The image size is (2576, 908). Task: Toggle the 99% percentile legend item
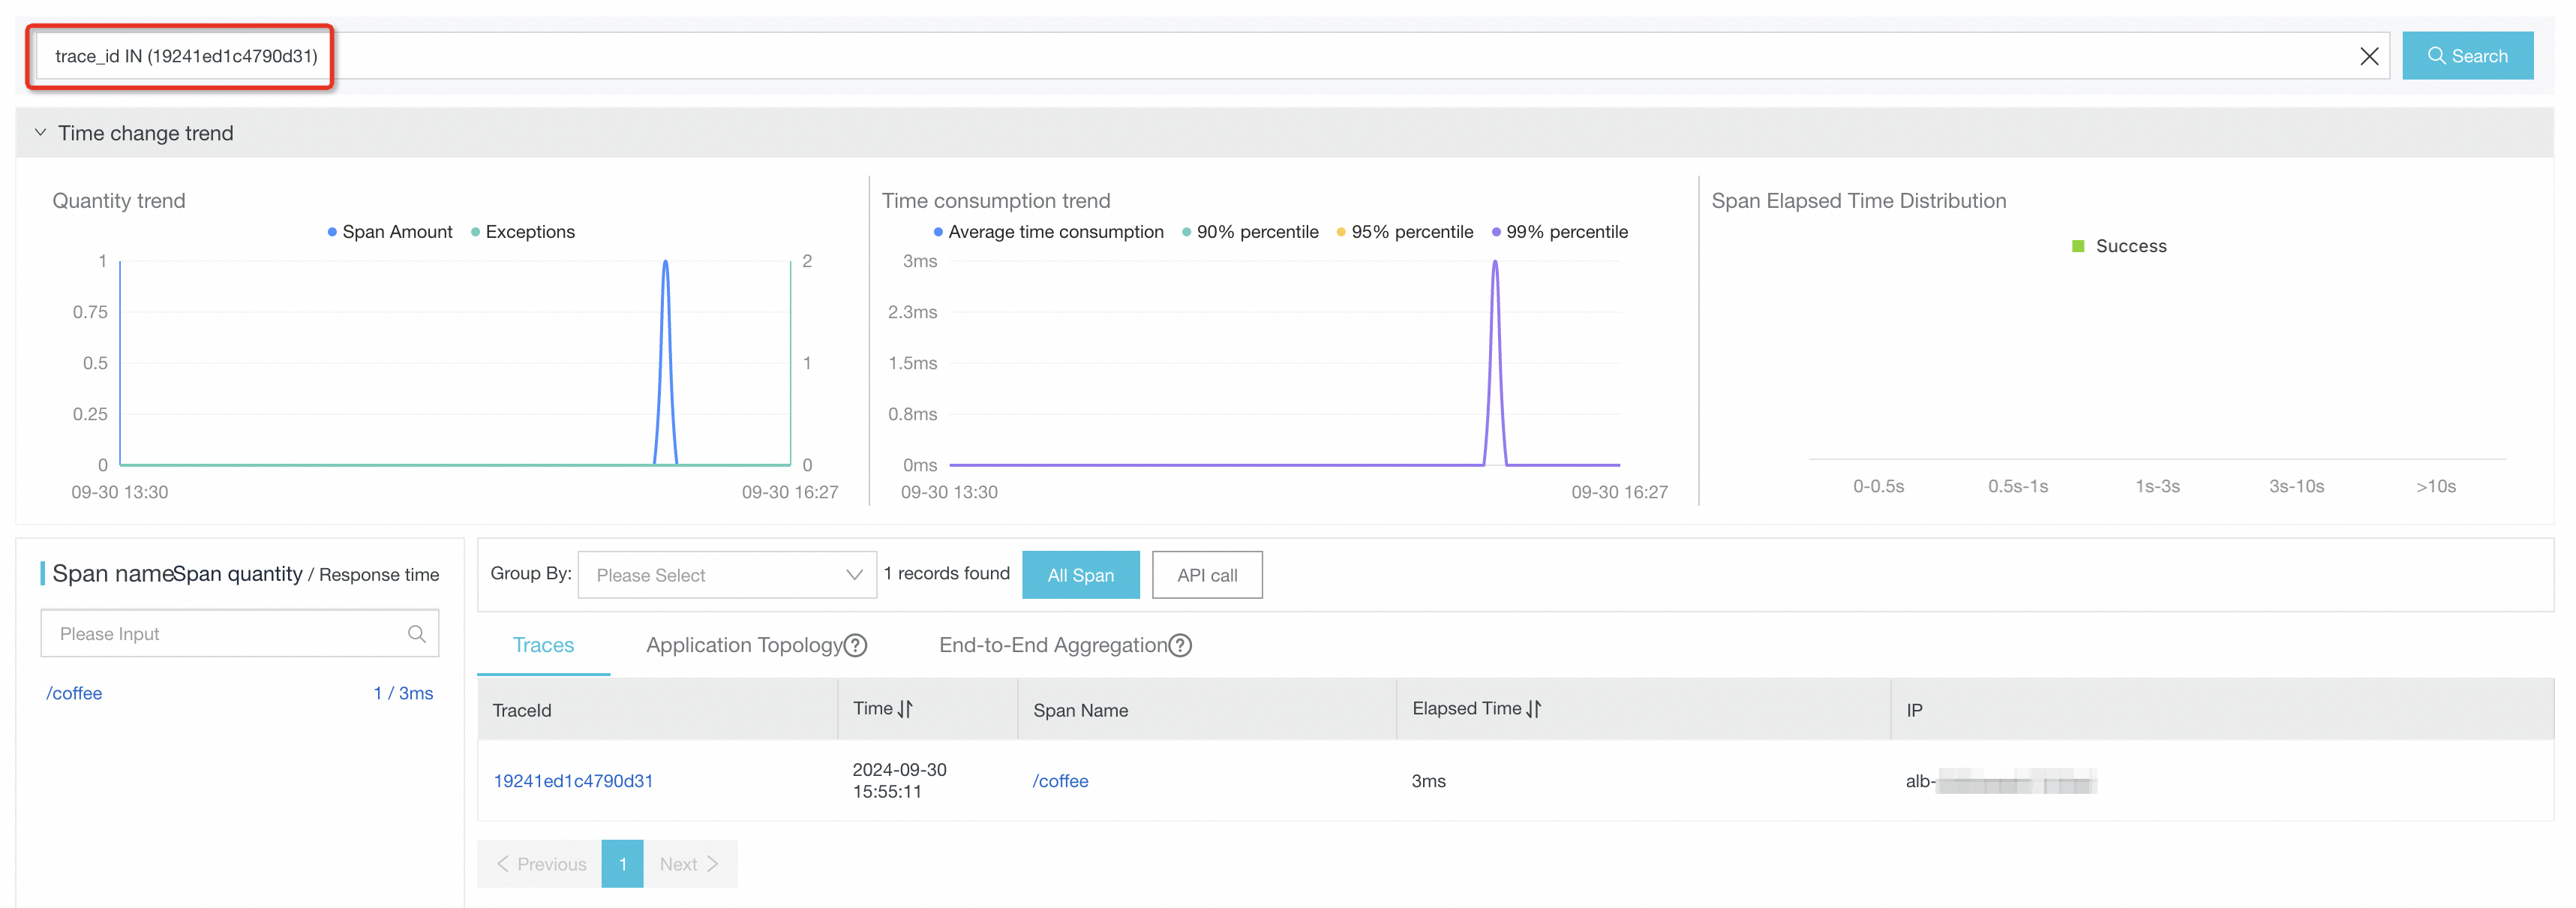pos(1560,232)
